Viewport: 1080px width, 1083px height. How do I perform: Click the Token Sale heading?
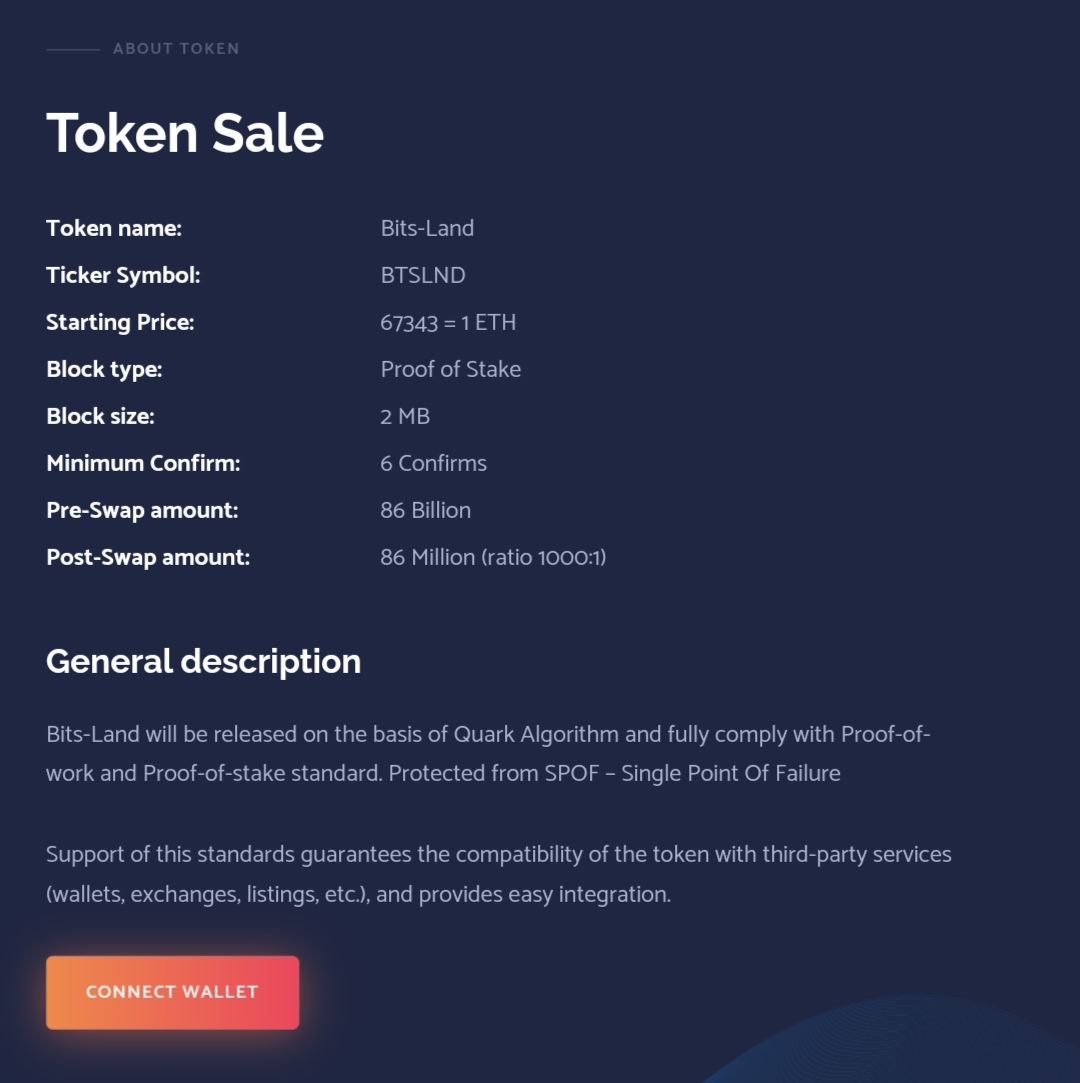coord(184,133)
